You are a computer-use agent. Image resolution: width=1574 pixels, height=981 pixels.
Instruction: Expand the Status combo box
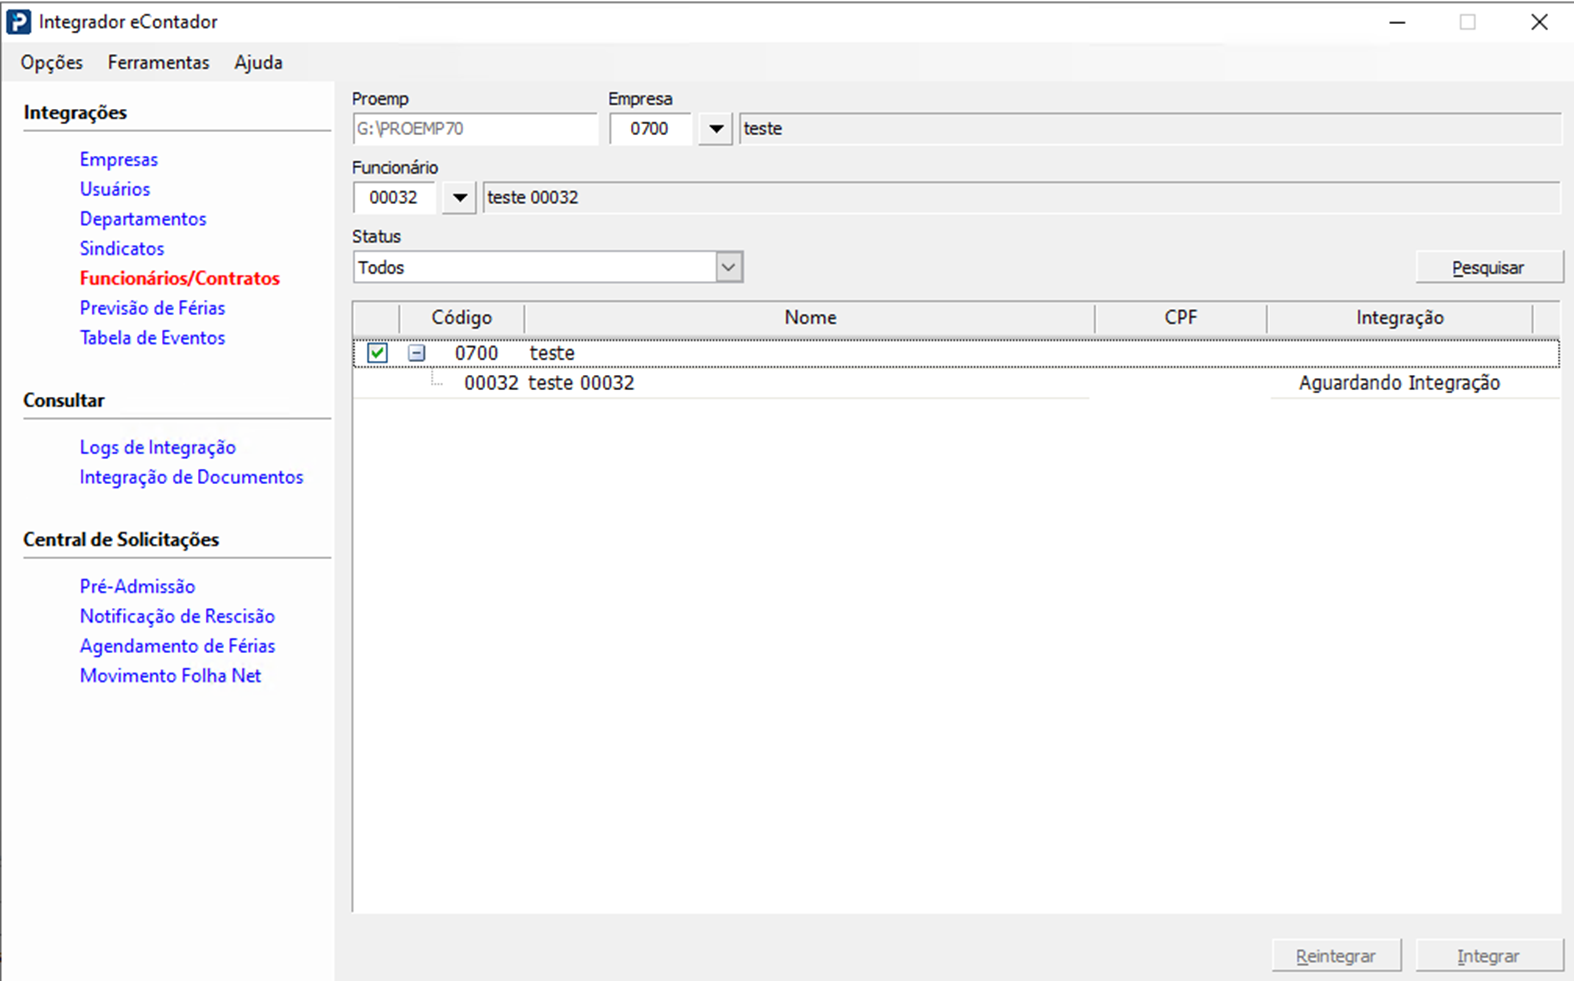tap(729, 268)
